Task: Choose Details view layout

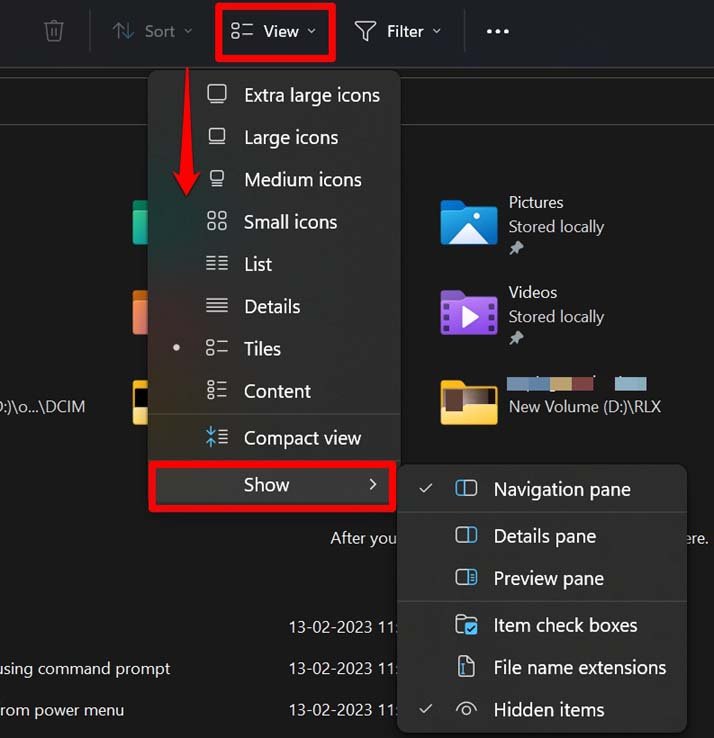Action: click(271, 306)
